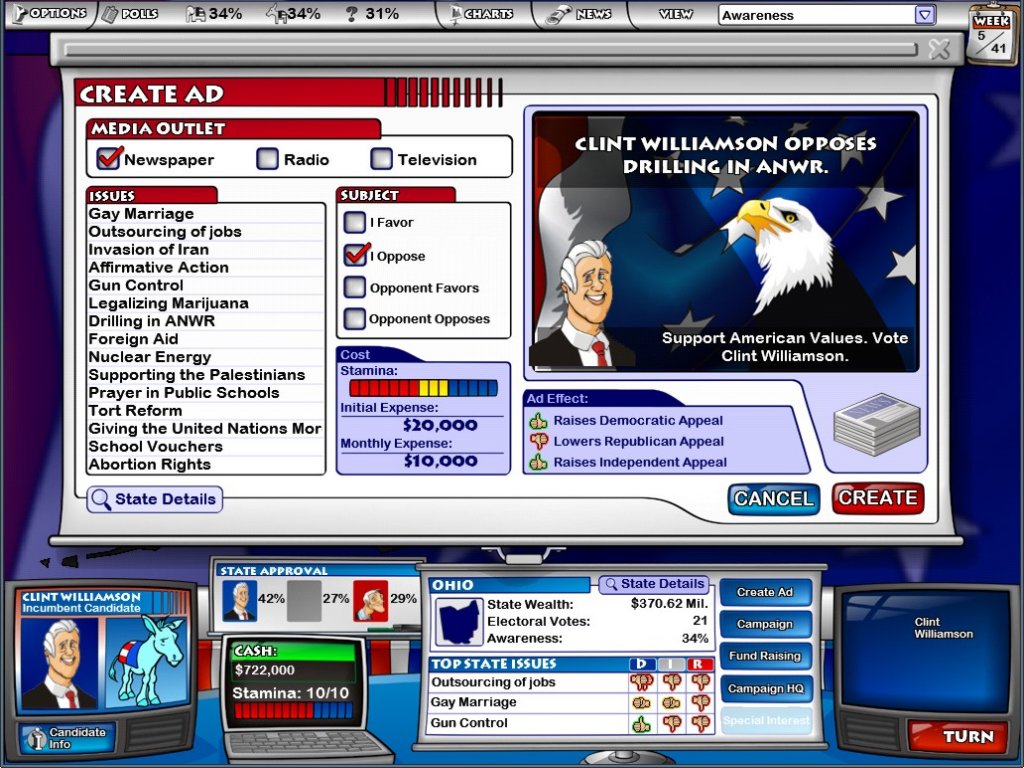Image resolution: width=1024 pixels, height=768 pixels.
Task: Enable the Radio media outlet checkbox
Action: (268, 159)
